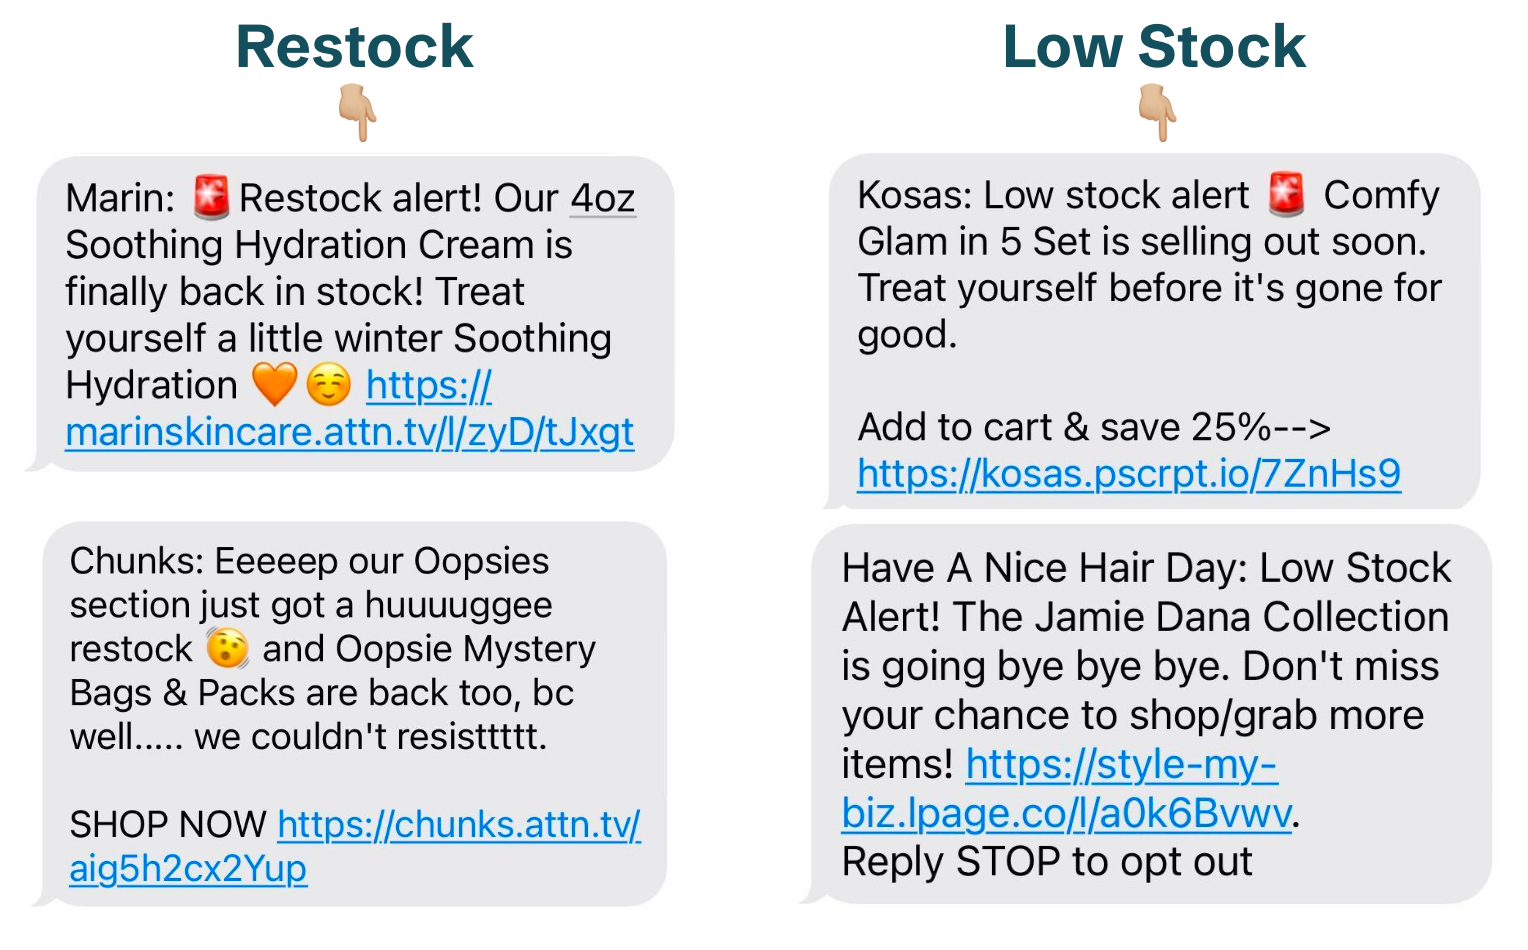The height and width of the screenshot is (950, 1528).
Task: Click the smiling face emoji beside the heart
Action: 329,385
